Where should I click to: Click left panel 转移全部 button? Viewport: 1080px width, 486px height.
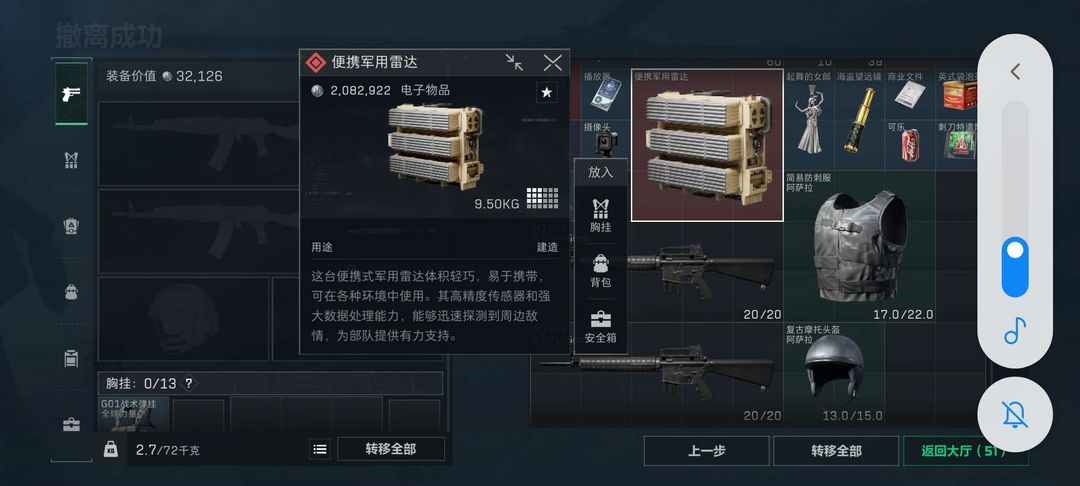391,449
